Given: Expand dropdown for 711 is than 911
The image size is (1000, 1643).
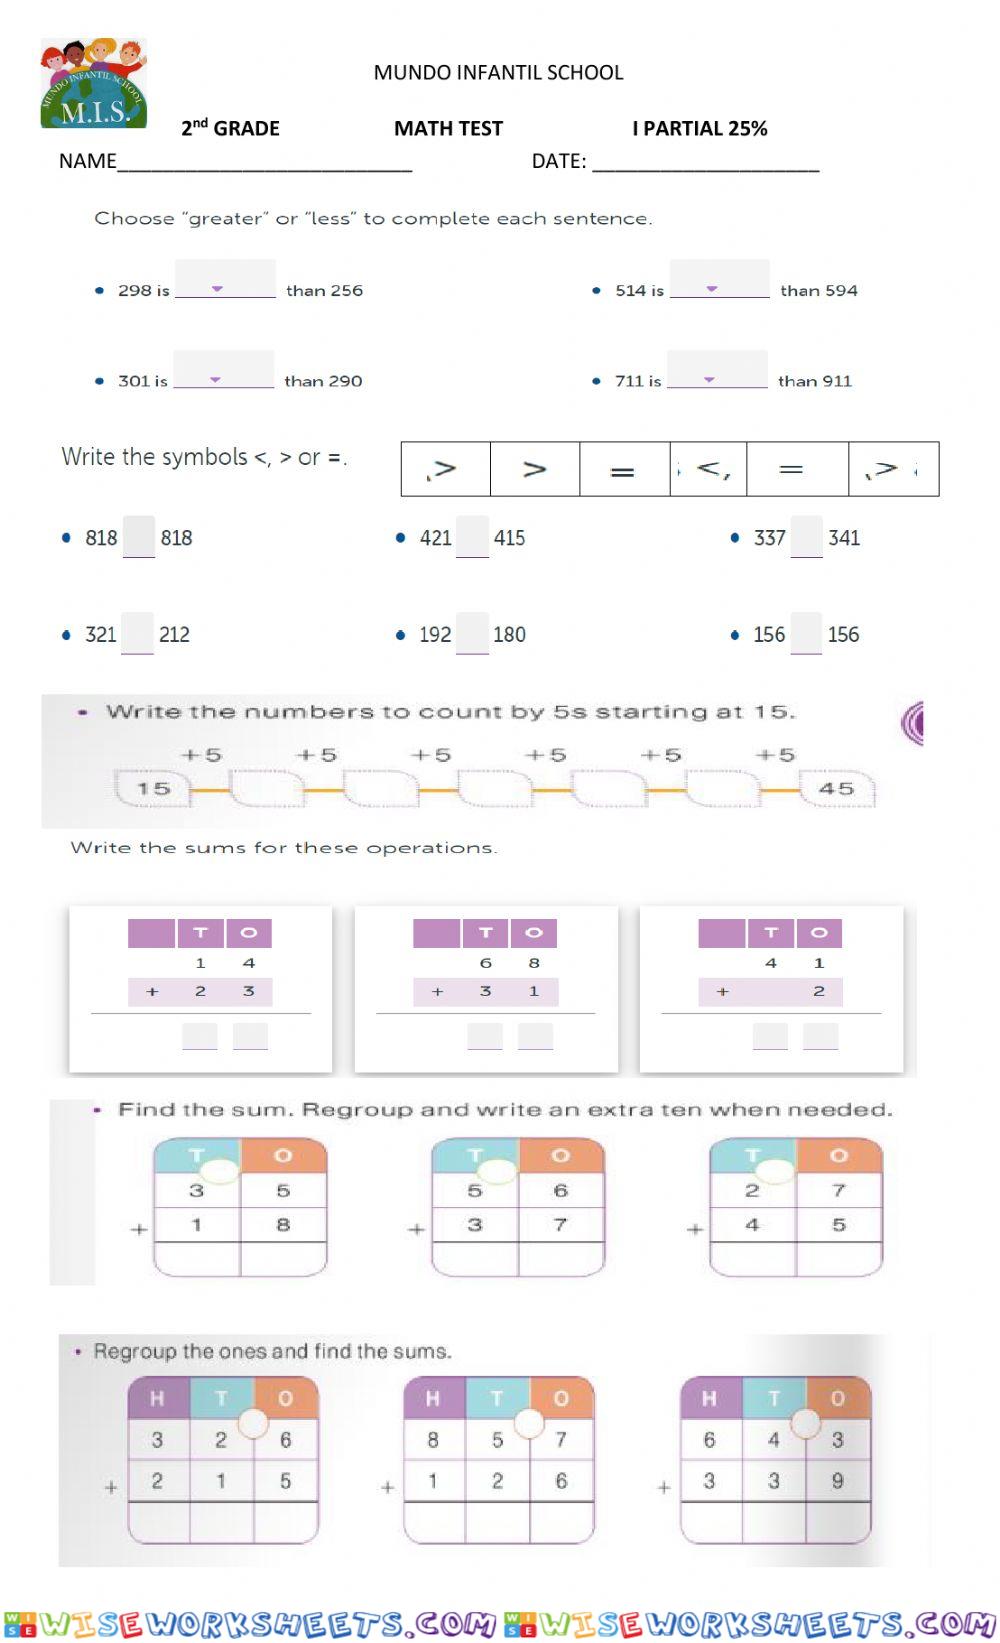Looking at the screenshot, I should pyautogui.click(x=717, y=369).
